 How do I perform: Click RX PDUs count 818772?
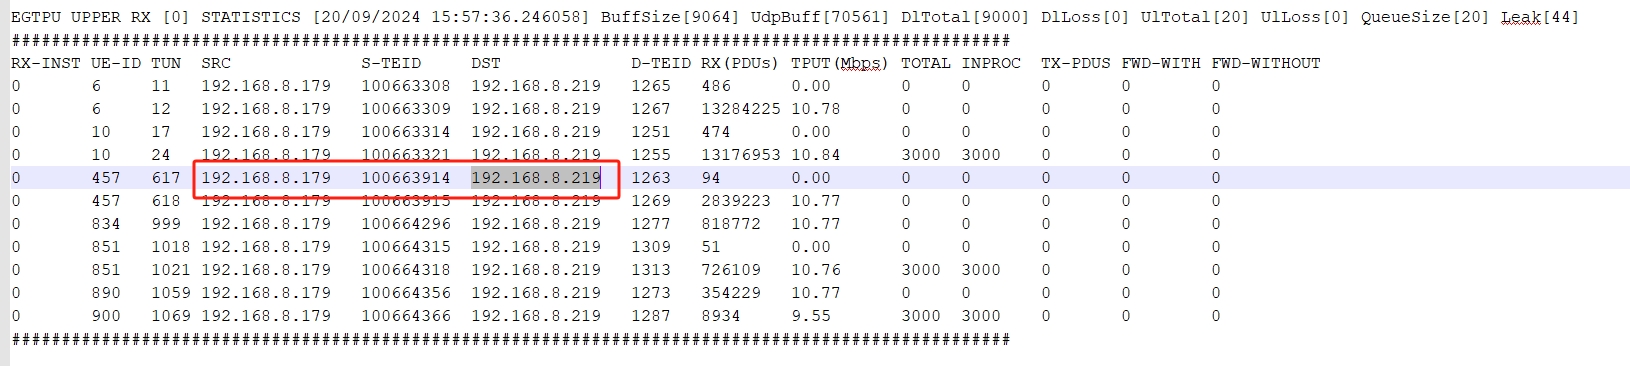pyautogui.click(x=731, y=224)
